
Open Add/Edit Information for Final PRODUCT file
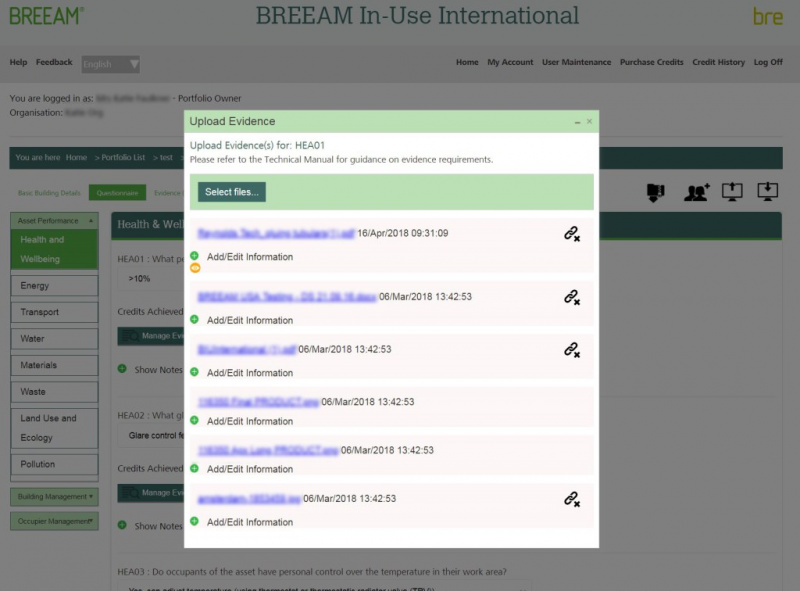[249, 421]
